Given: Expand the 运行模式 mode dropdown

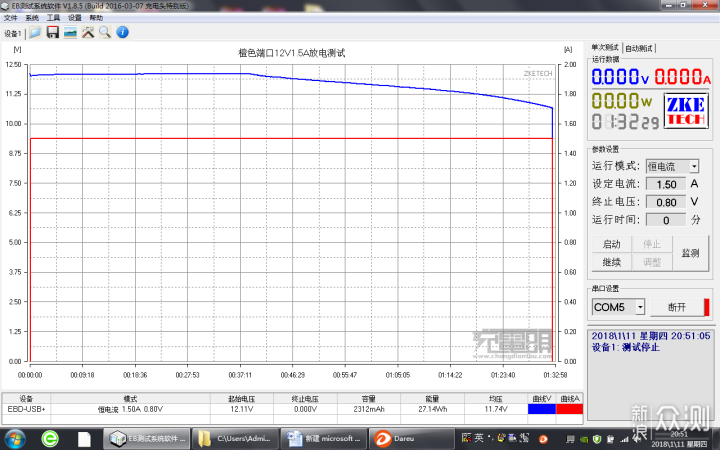Looking at the screenshot, I should [672, 166].
